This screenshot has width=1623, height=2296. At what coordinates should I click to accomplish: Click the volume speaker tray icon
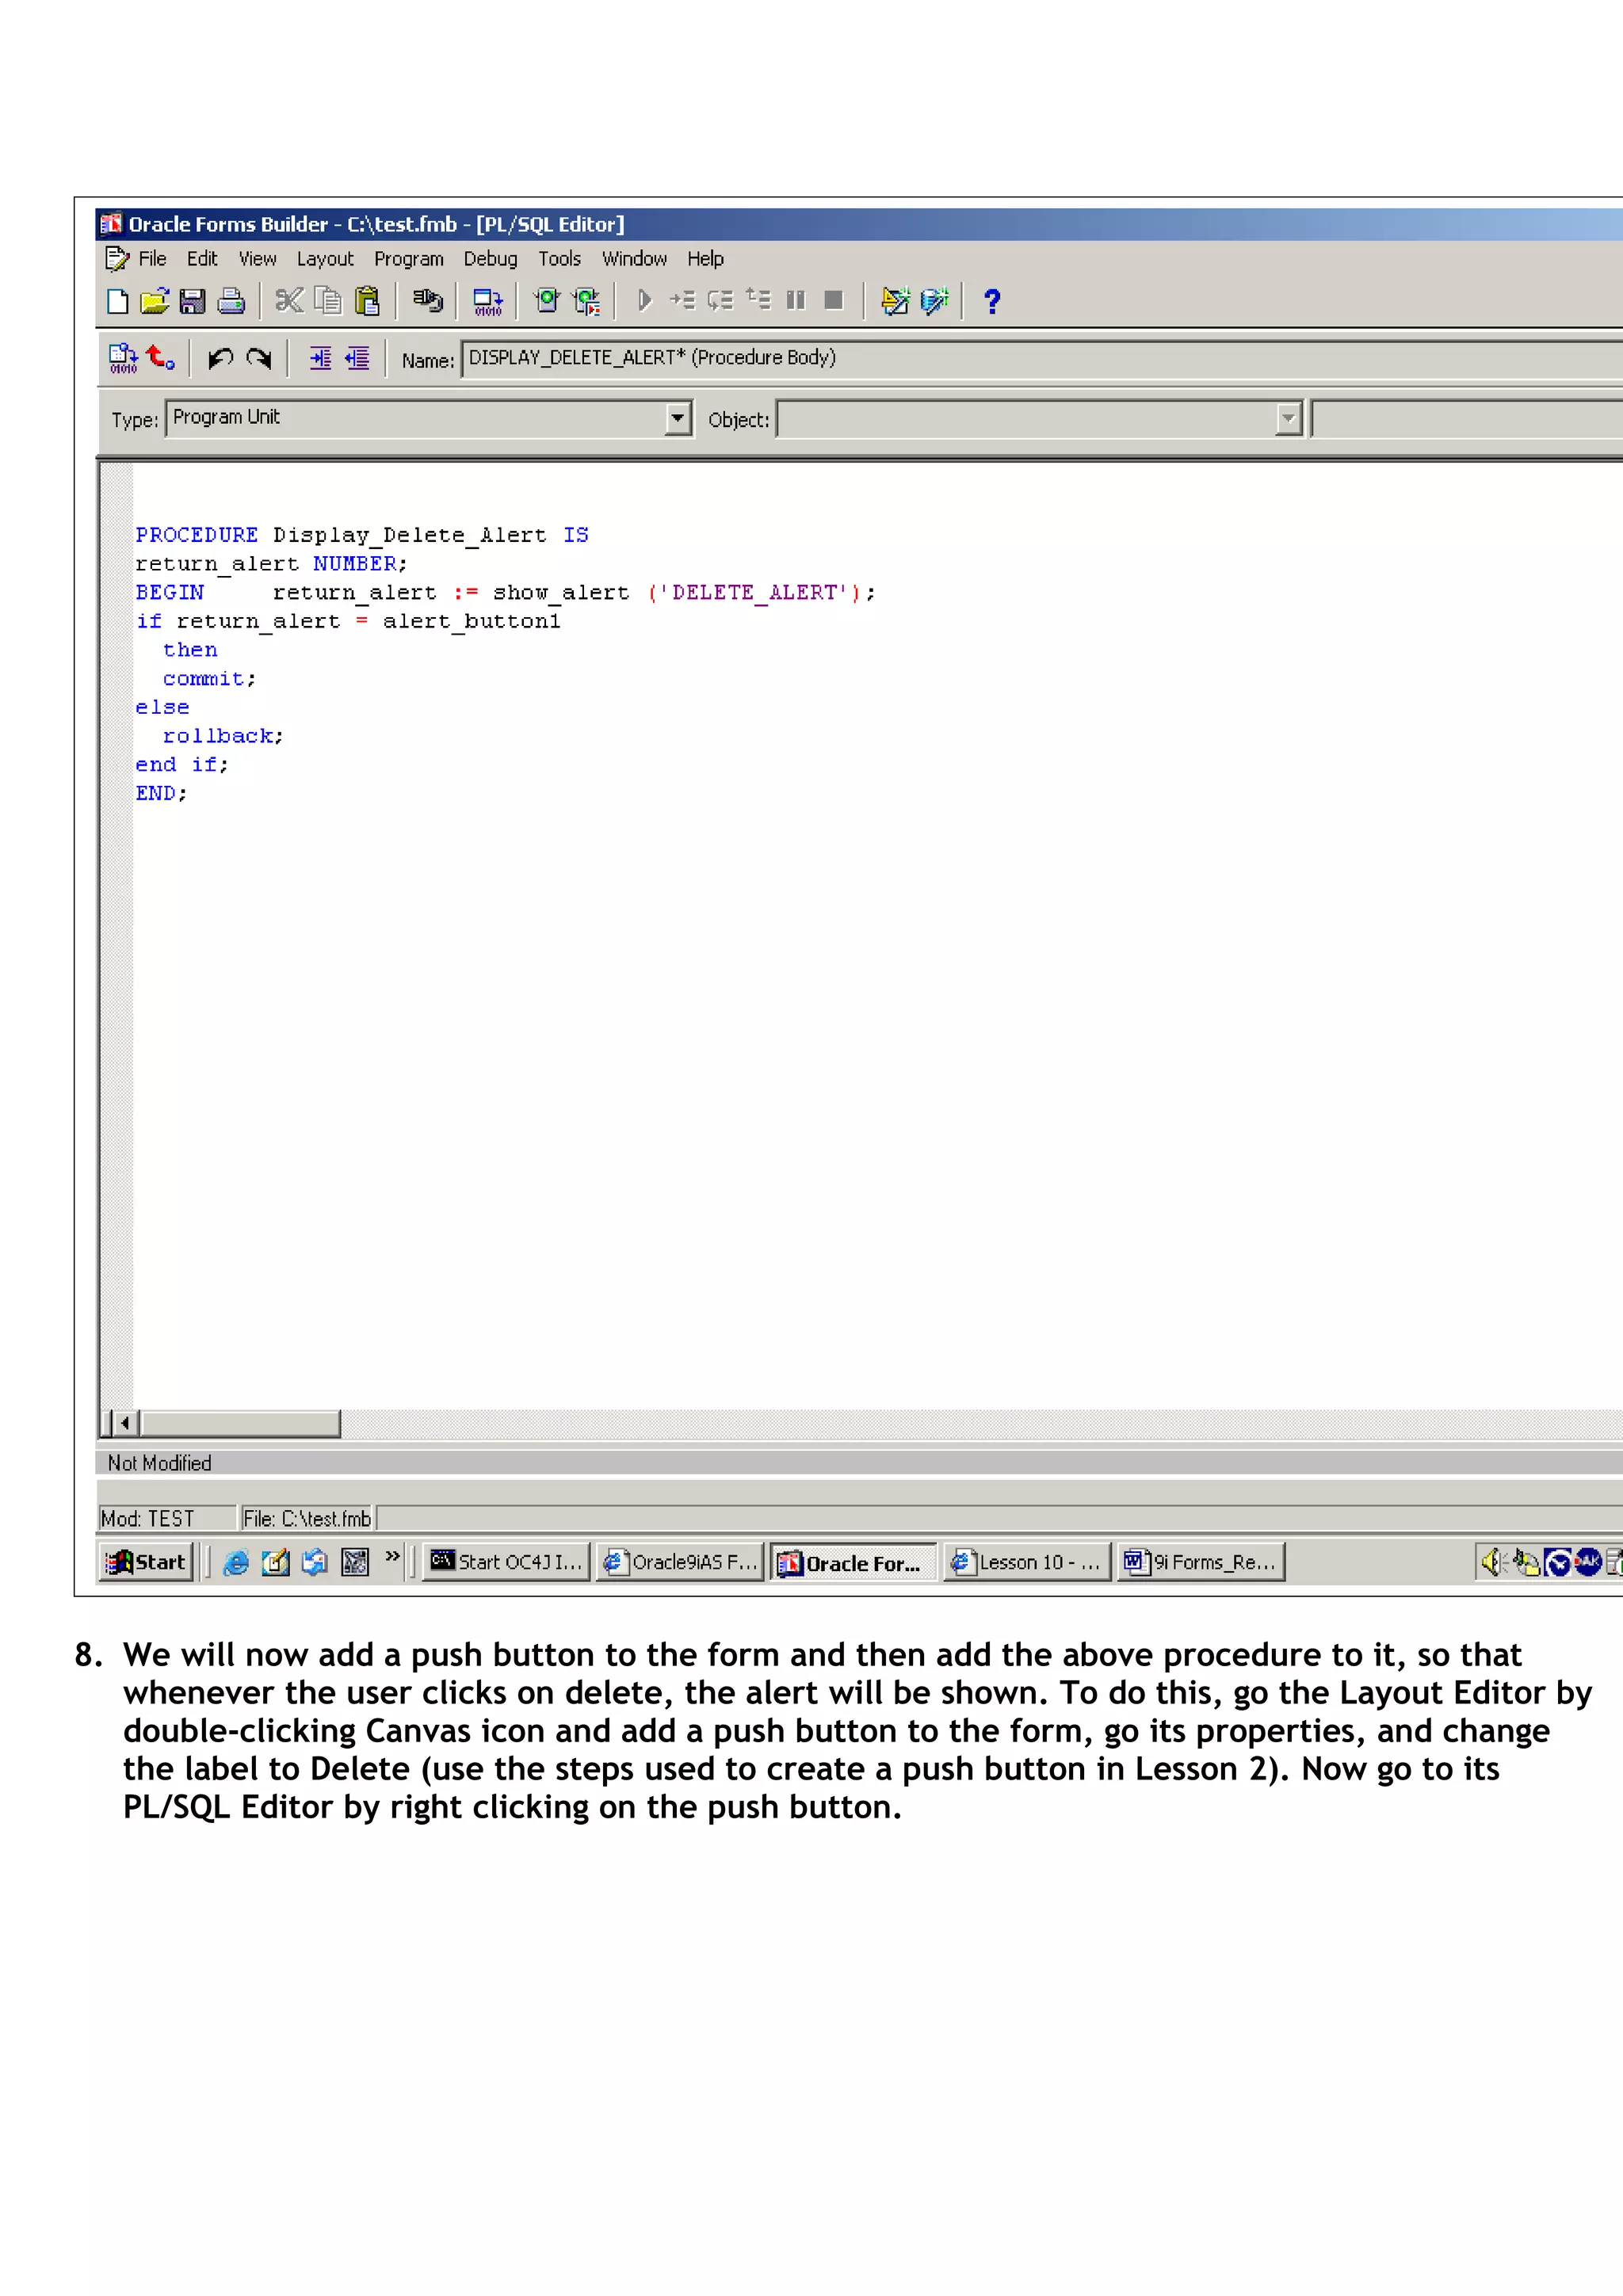tap(1492, 1562)
